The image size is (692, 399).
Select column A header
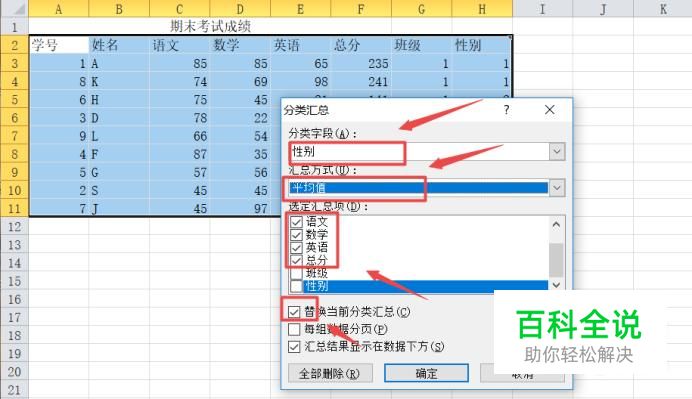tap(59, 8)
